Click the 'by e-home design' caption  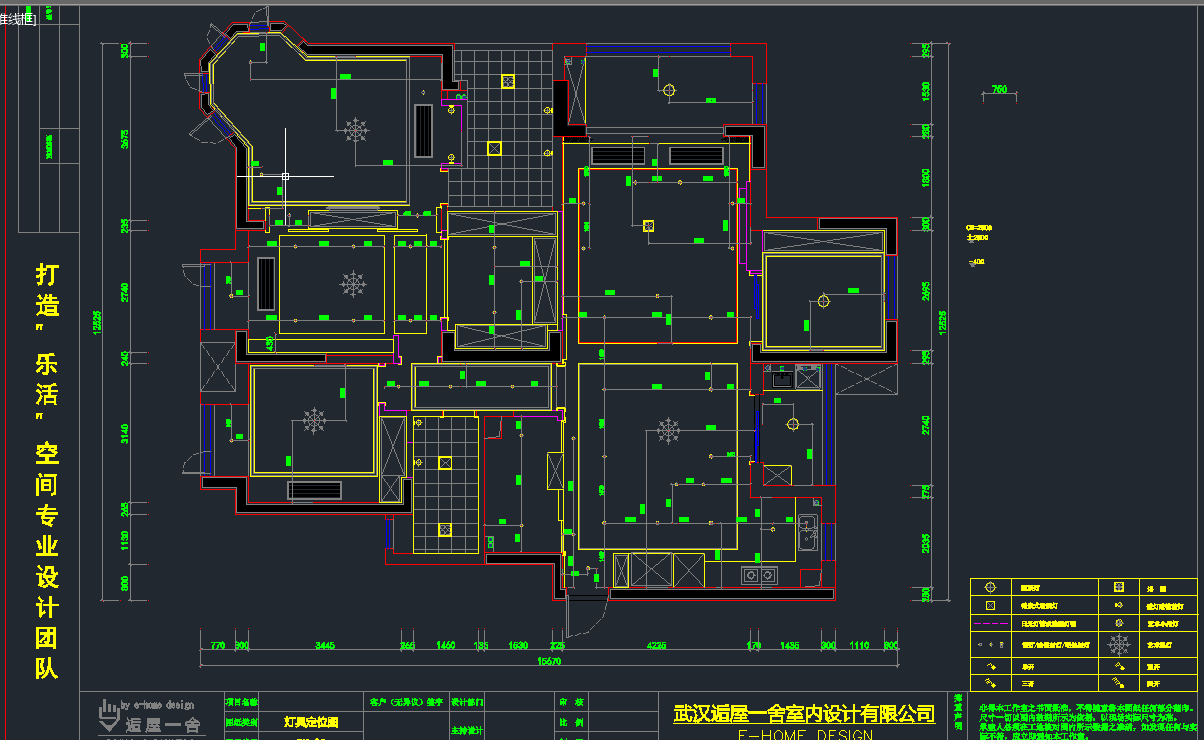(x=158, y=705)
